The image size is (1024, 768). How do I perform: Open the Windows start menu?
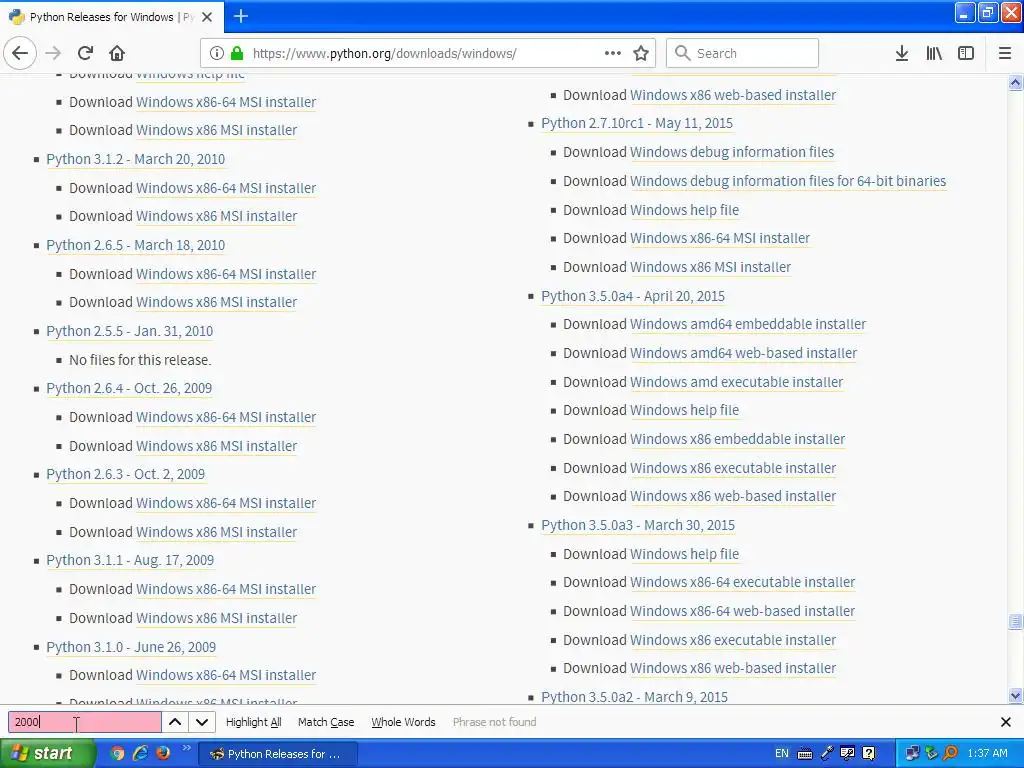click(x=47, y=754)
